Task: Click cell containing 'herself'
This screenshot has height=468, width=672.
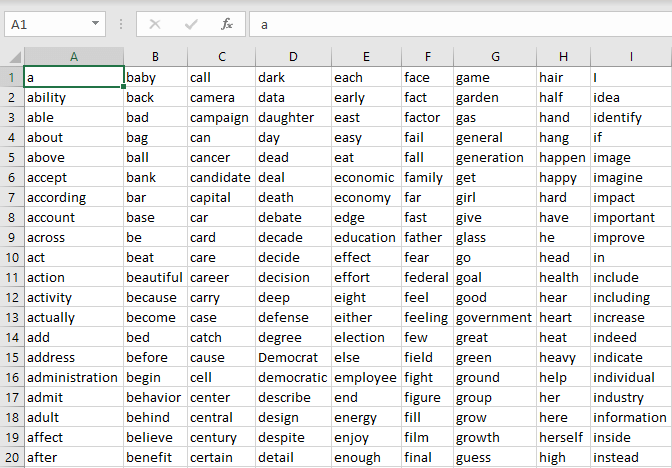Action: point(564,437)
